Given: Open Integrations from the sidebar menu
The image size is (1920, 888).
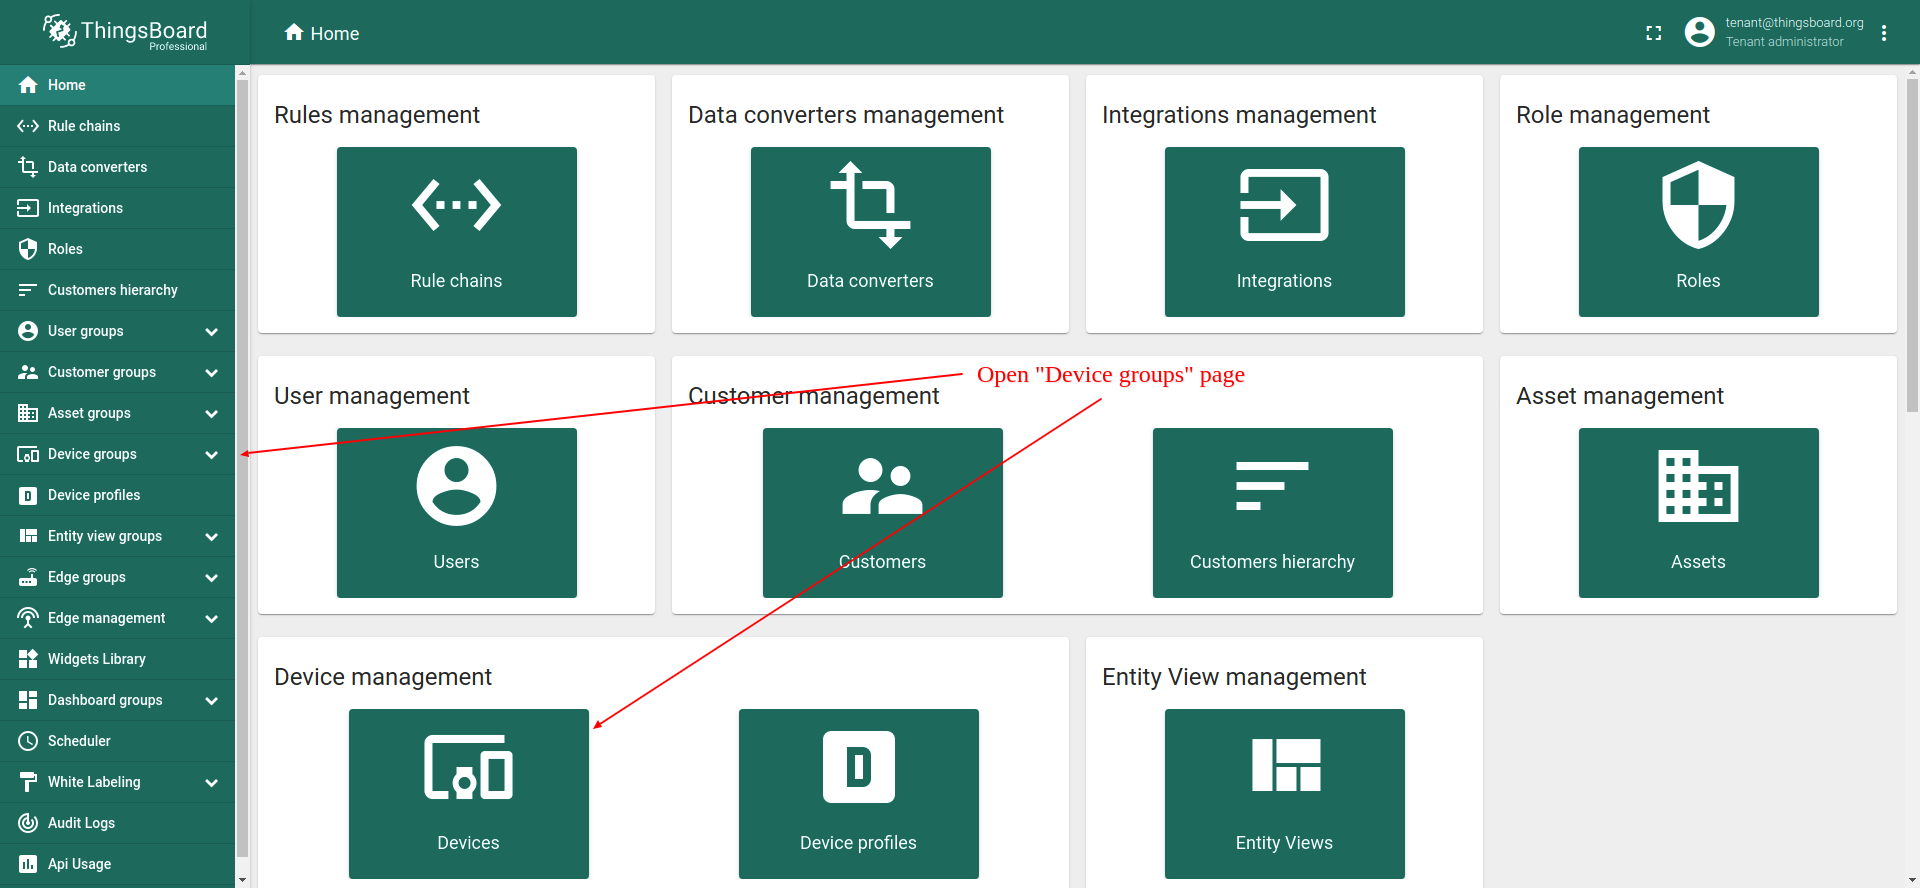Looking at the screenshot, I should [117, 208].
